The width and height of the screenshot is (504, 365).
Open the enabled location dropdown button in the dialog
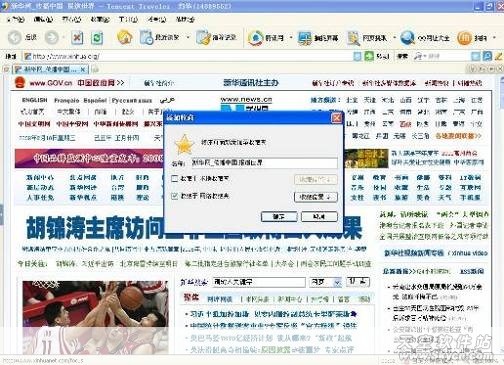(x=316, y=197)
